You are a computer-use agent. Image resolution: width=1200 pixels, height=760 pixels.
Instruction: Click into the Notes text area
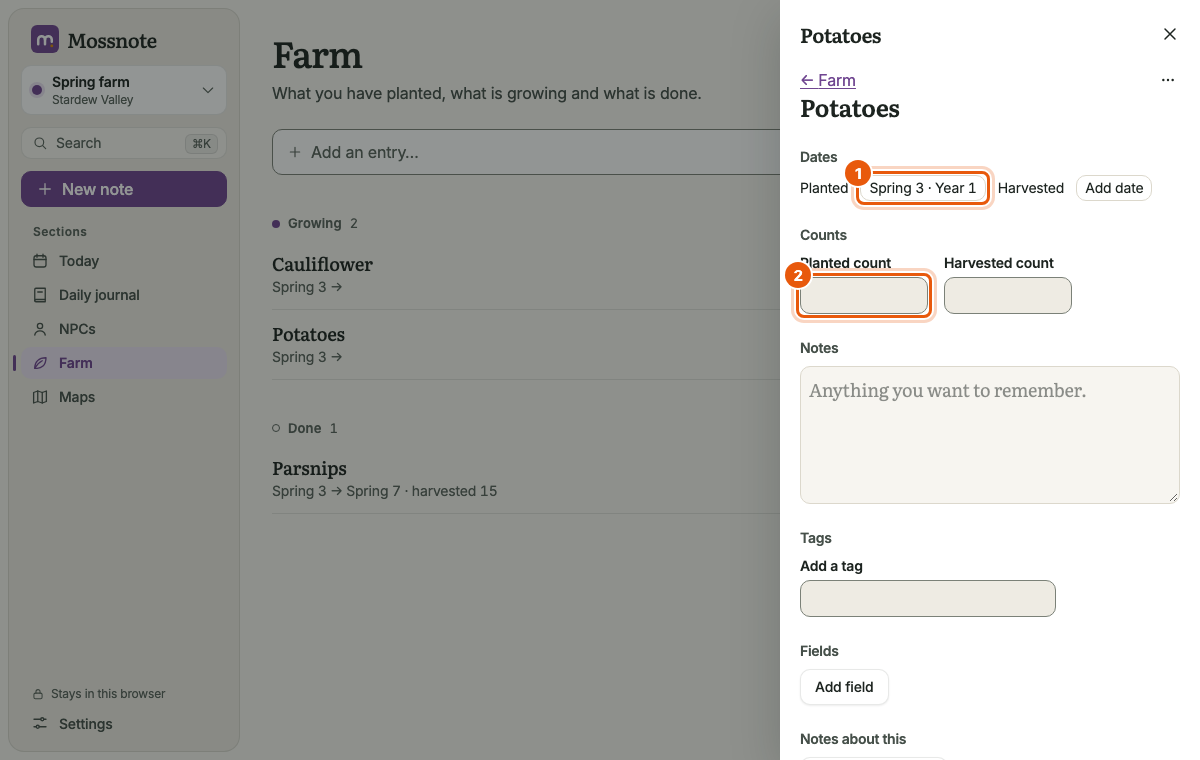990,434
